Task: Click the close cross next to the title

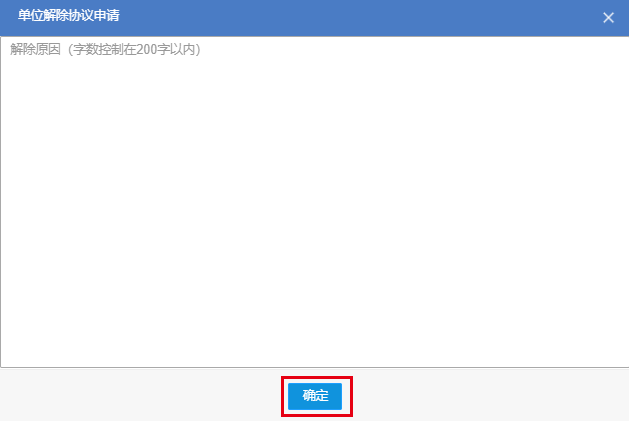Action: 608,18
